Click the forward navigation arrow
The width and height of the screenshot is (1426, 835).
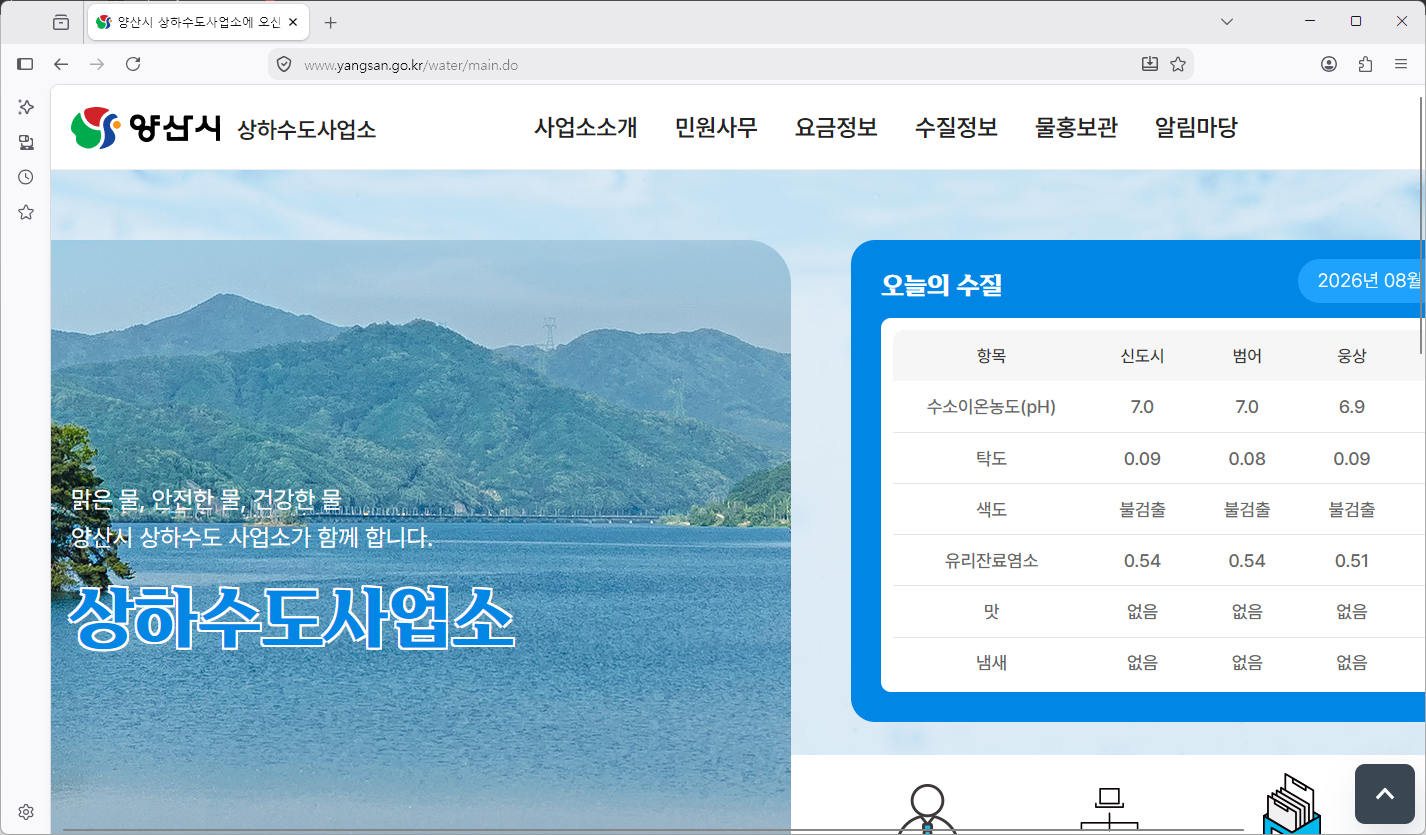point(97,64)
